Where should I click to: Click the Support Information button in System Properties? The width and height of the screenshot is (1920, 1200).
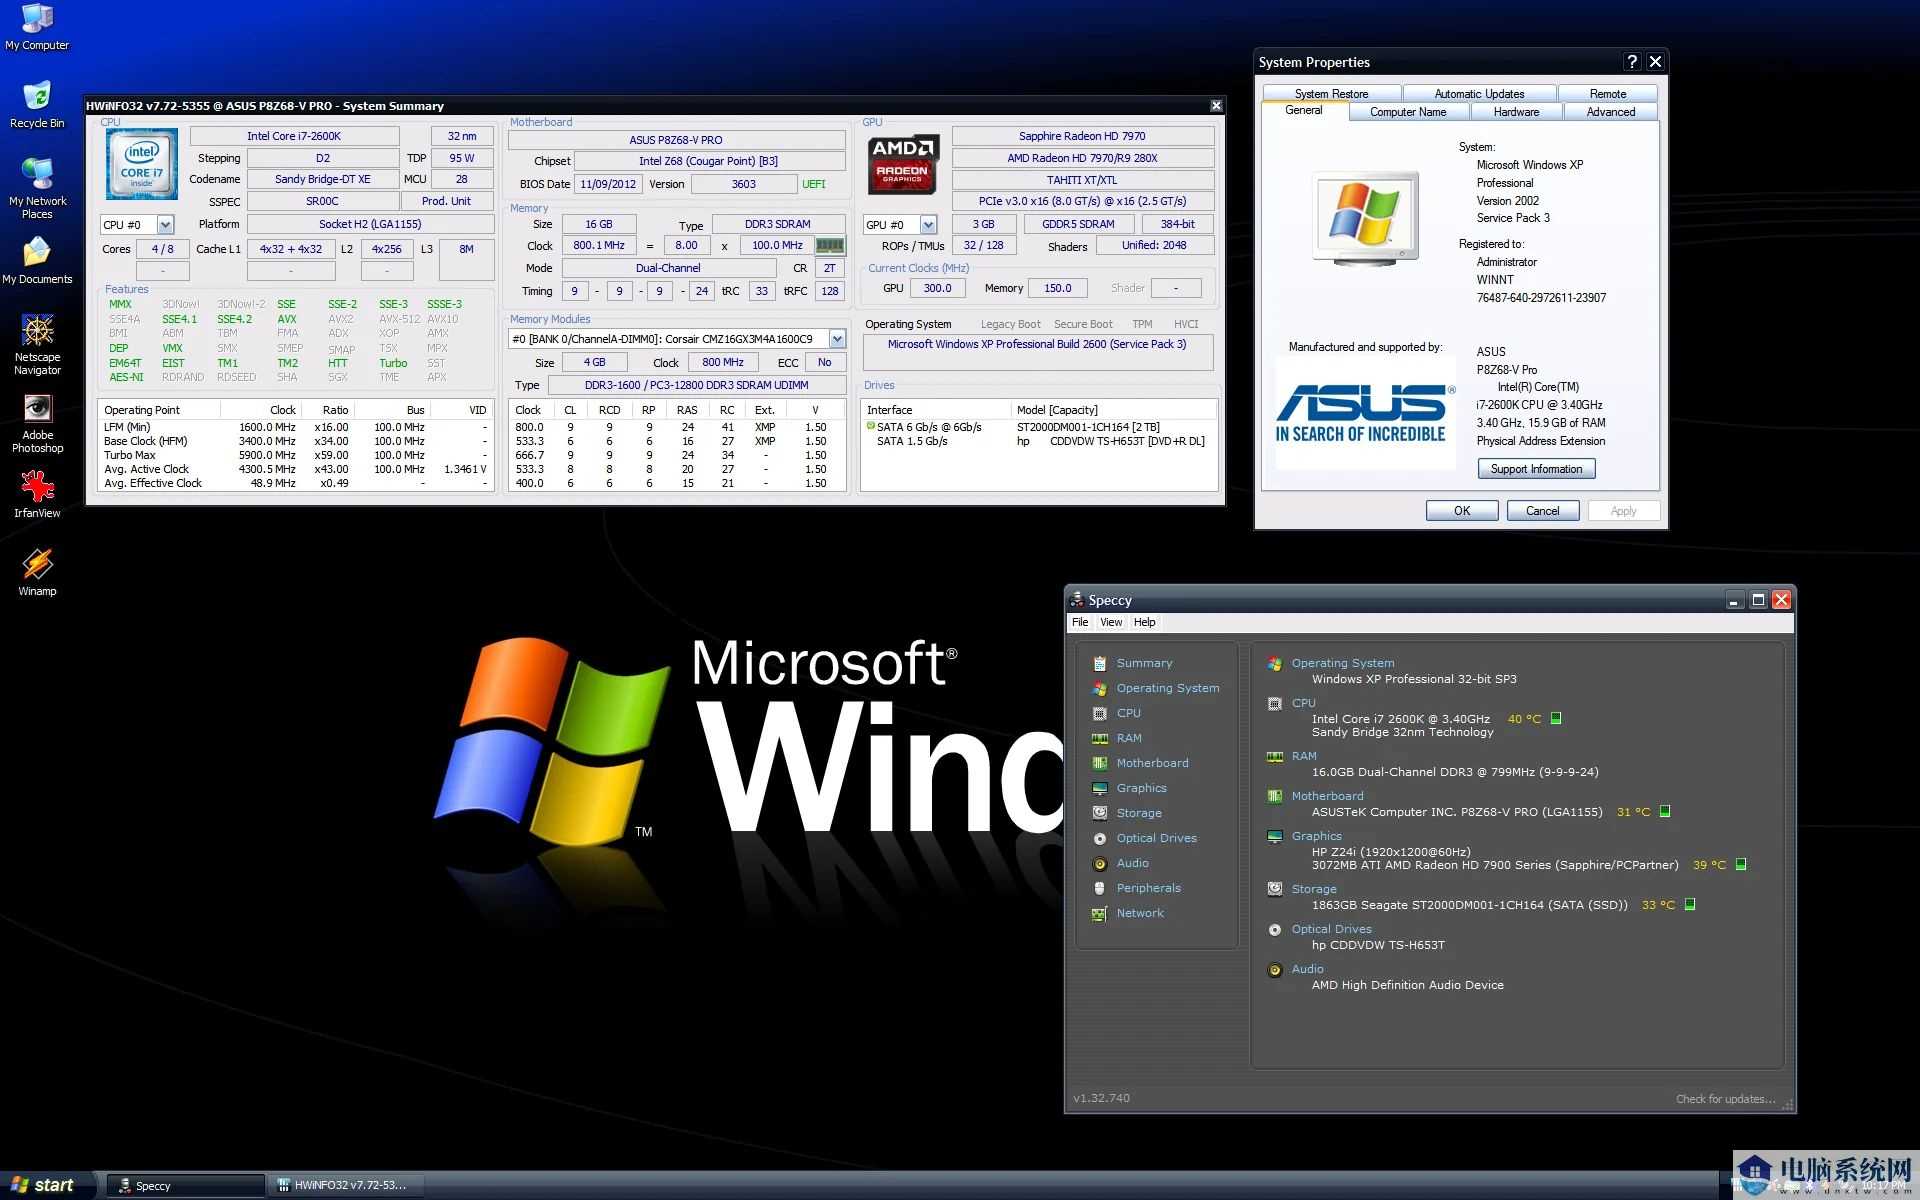pyautogui.click(x=1536, y=469)
